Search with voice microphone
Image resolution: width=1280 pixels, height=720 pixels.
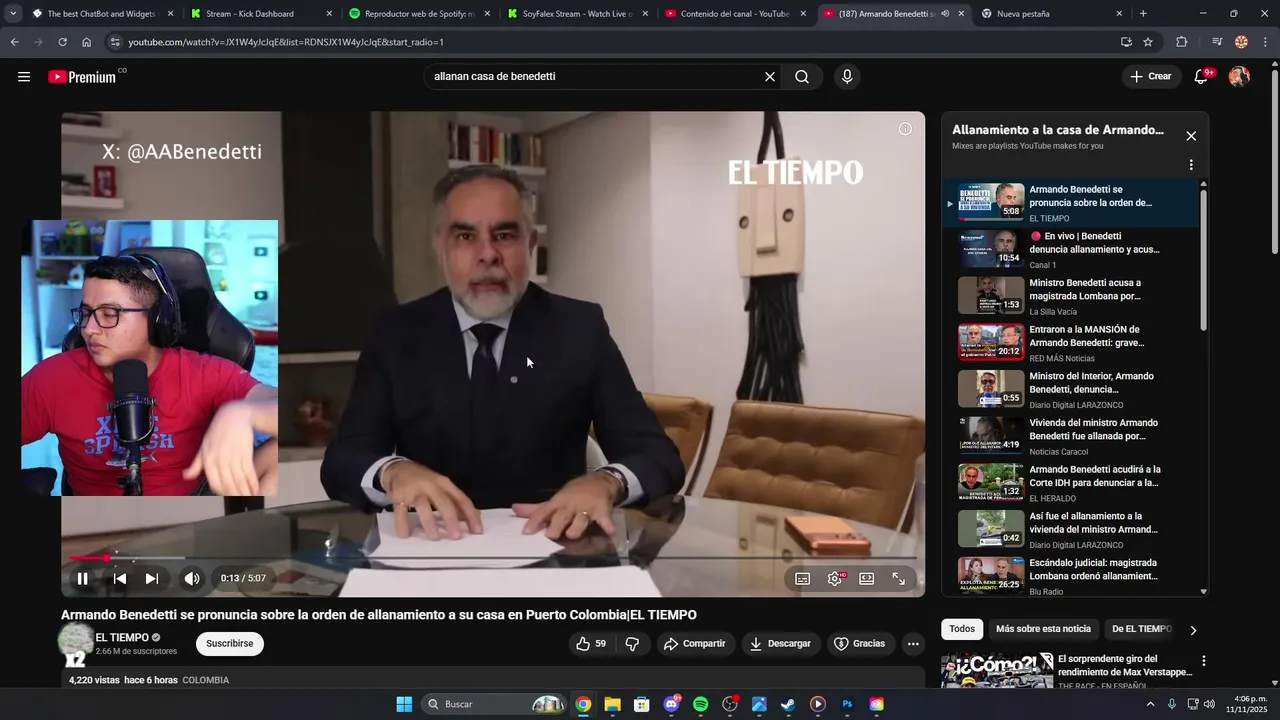pos(847,77)
